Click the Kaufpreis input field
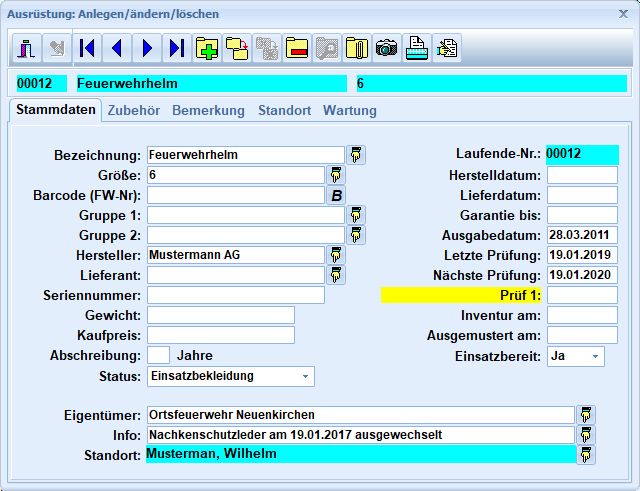The height and width of the screenshot is (491, 640). (221, 335)
